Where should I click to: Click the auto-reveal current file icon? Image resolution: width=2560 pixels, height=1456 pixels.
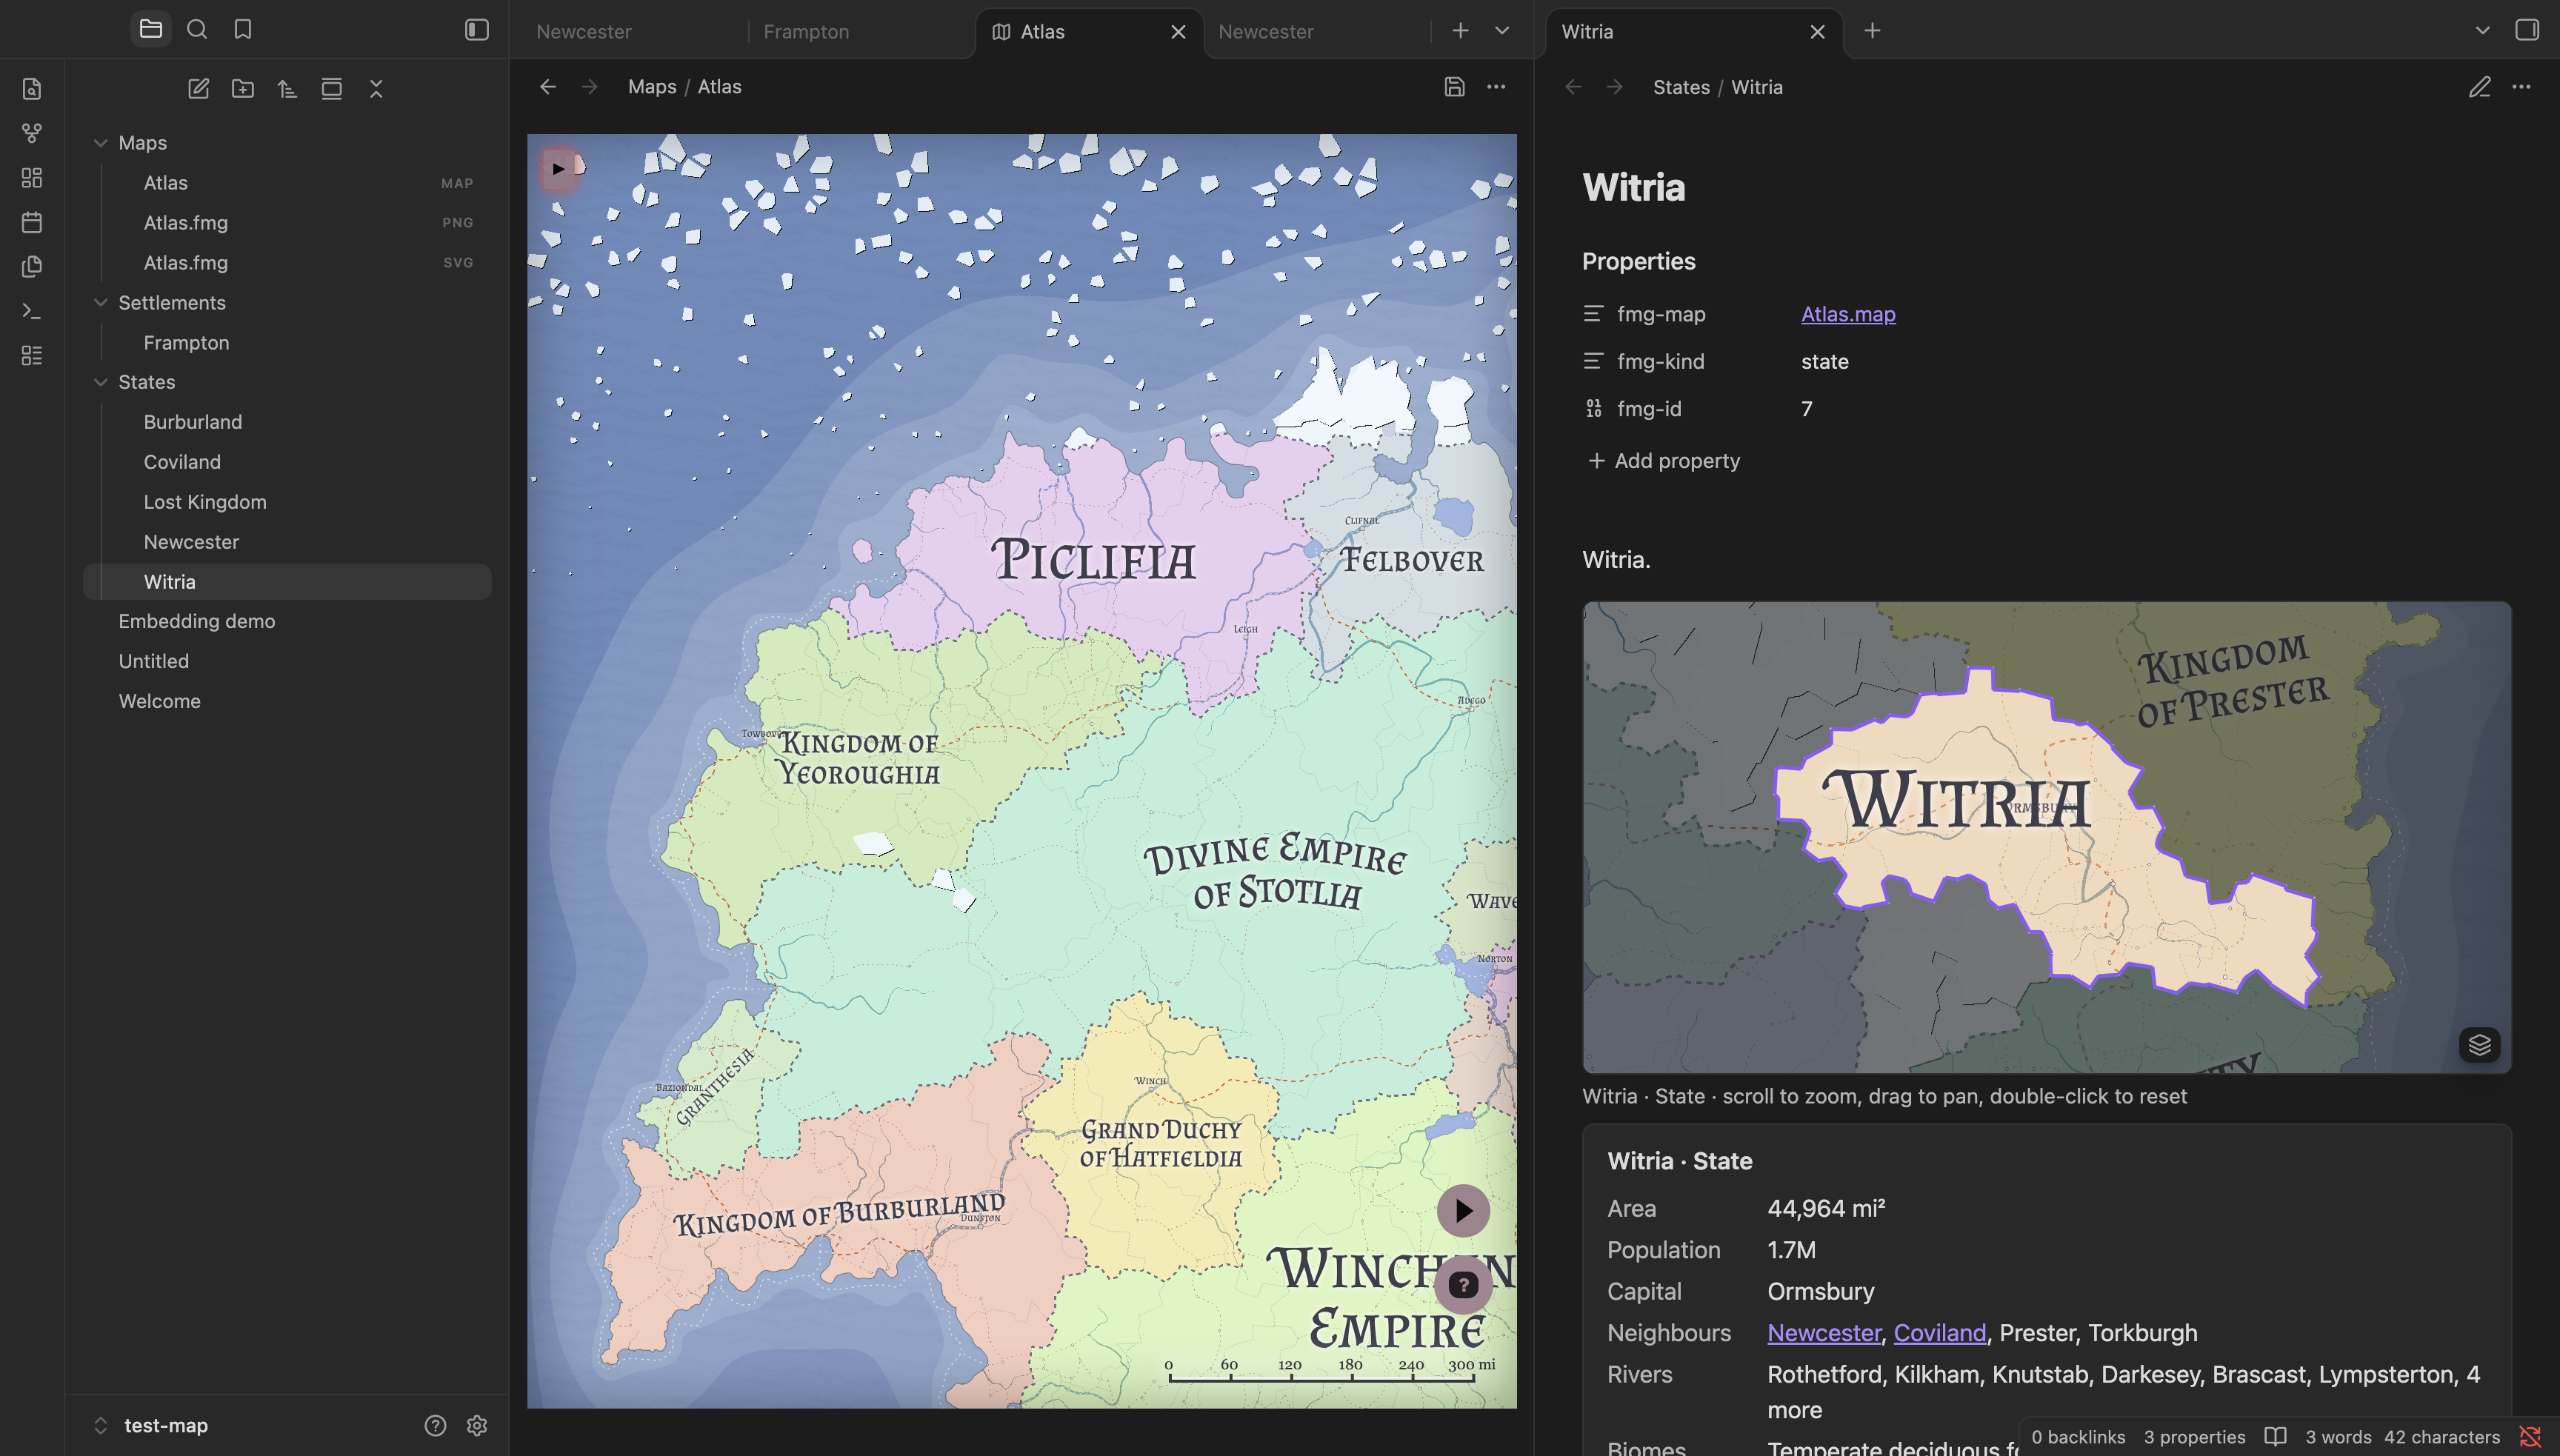click(x=332, y=89)
